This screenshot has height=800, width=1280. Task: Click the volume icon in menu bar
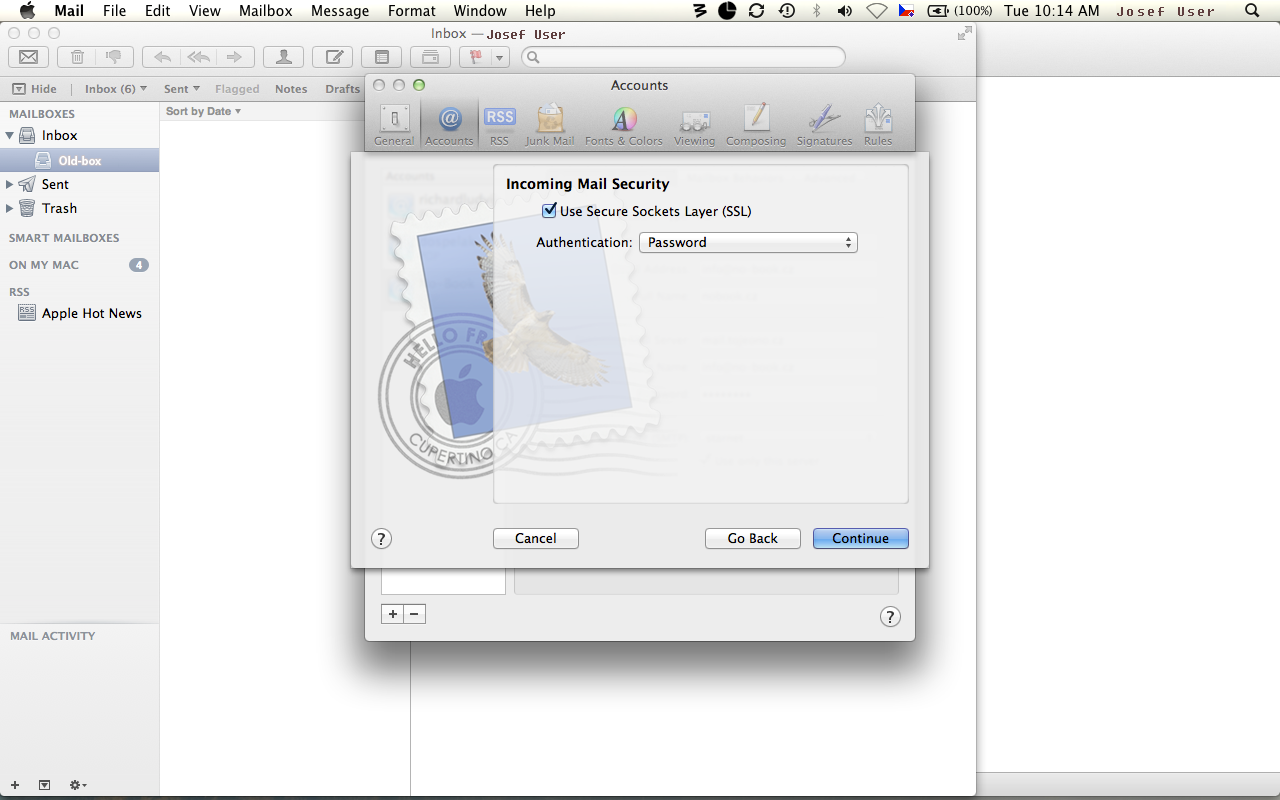[x=845, y=11]
